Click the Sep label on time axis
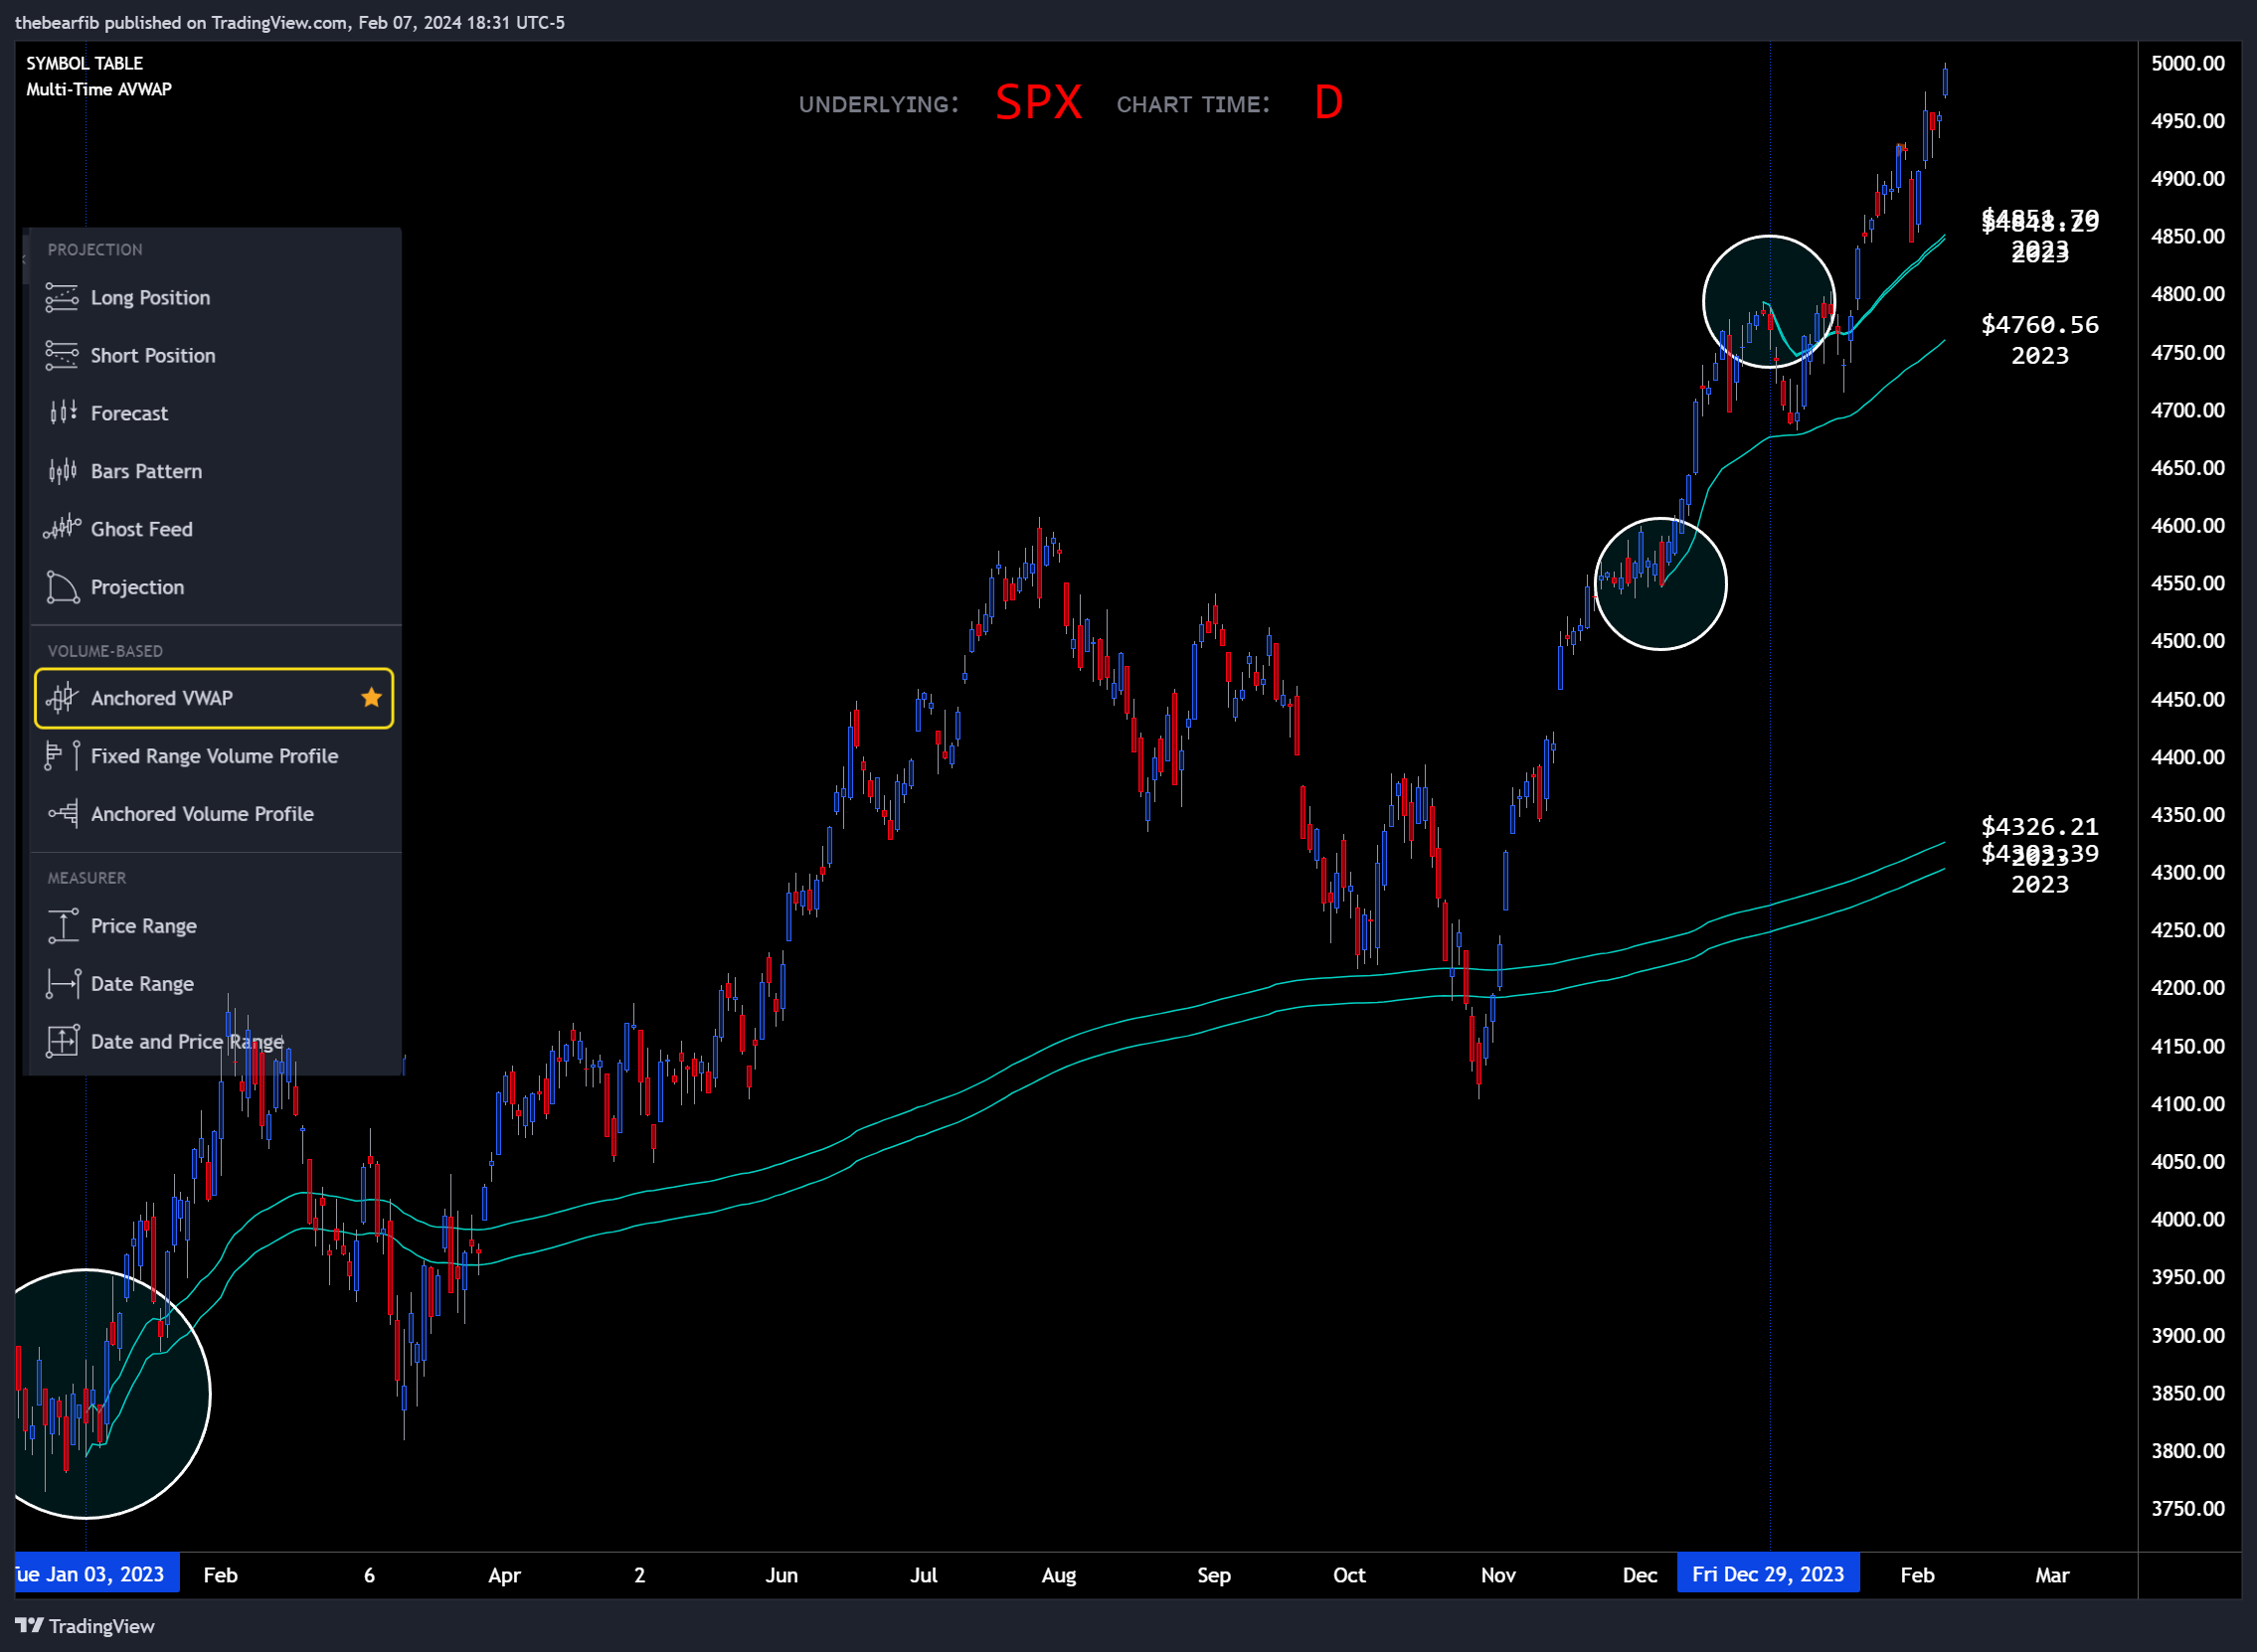2257x1652 pixels. (1214, 1575)
